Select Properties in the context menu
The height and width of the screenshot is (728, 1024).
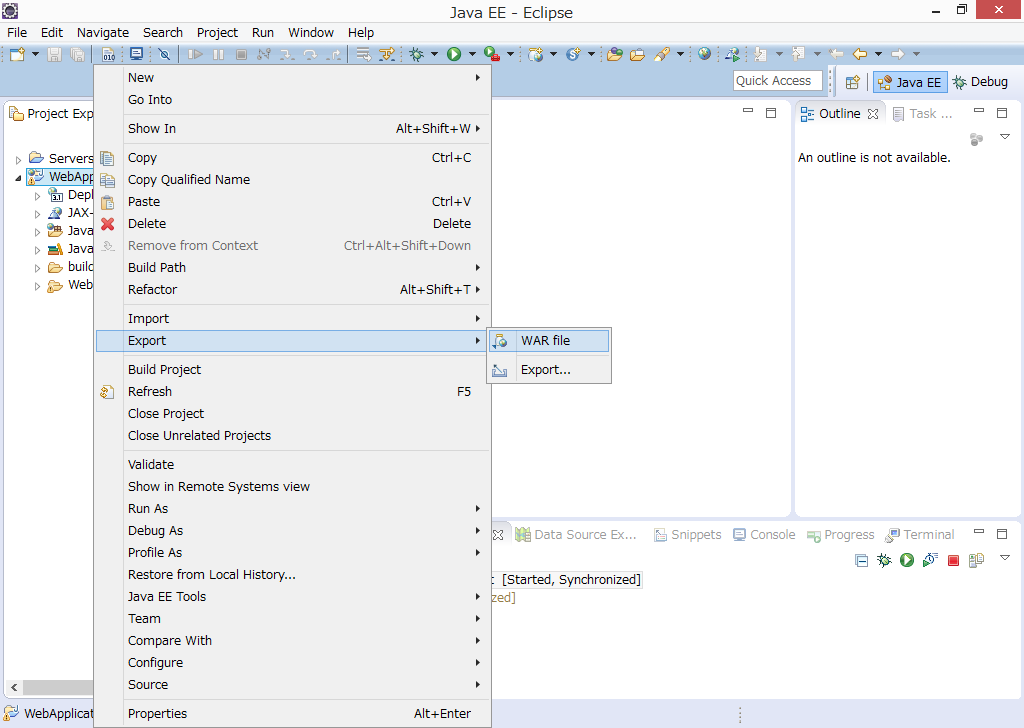pyautogui.click(x=293, y=714)
